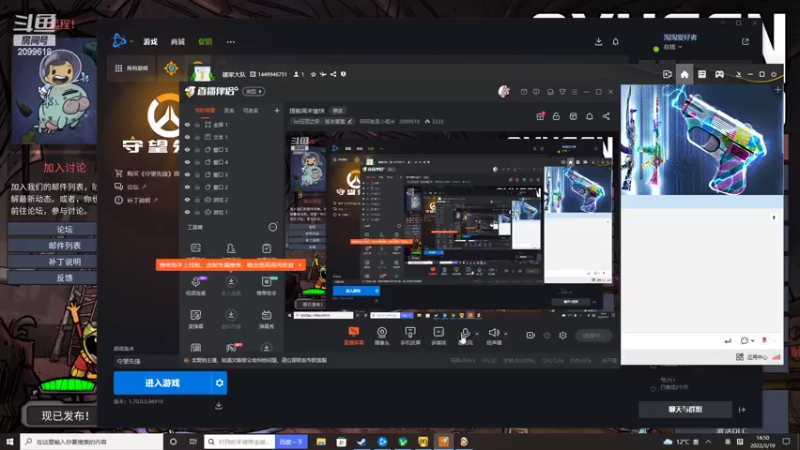Toggle visibility of 游戏 1 source
The width and height of the screenshot is (800, 450).
(187, 212)
